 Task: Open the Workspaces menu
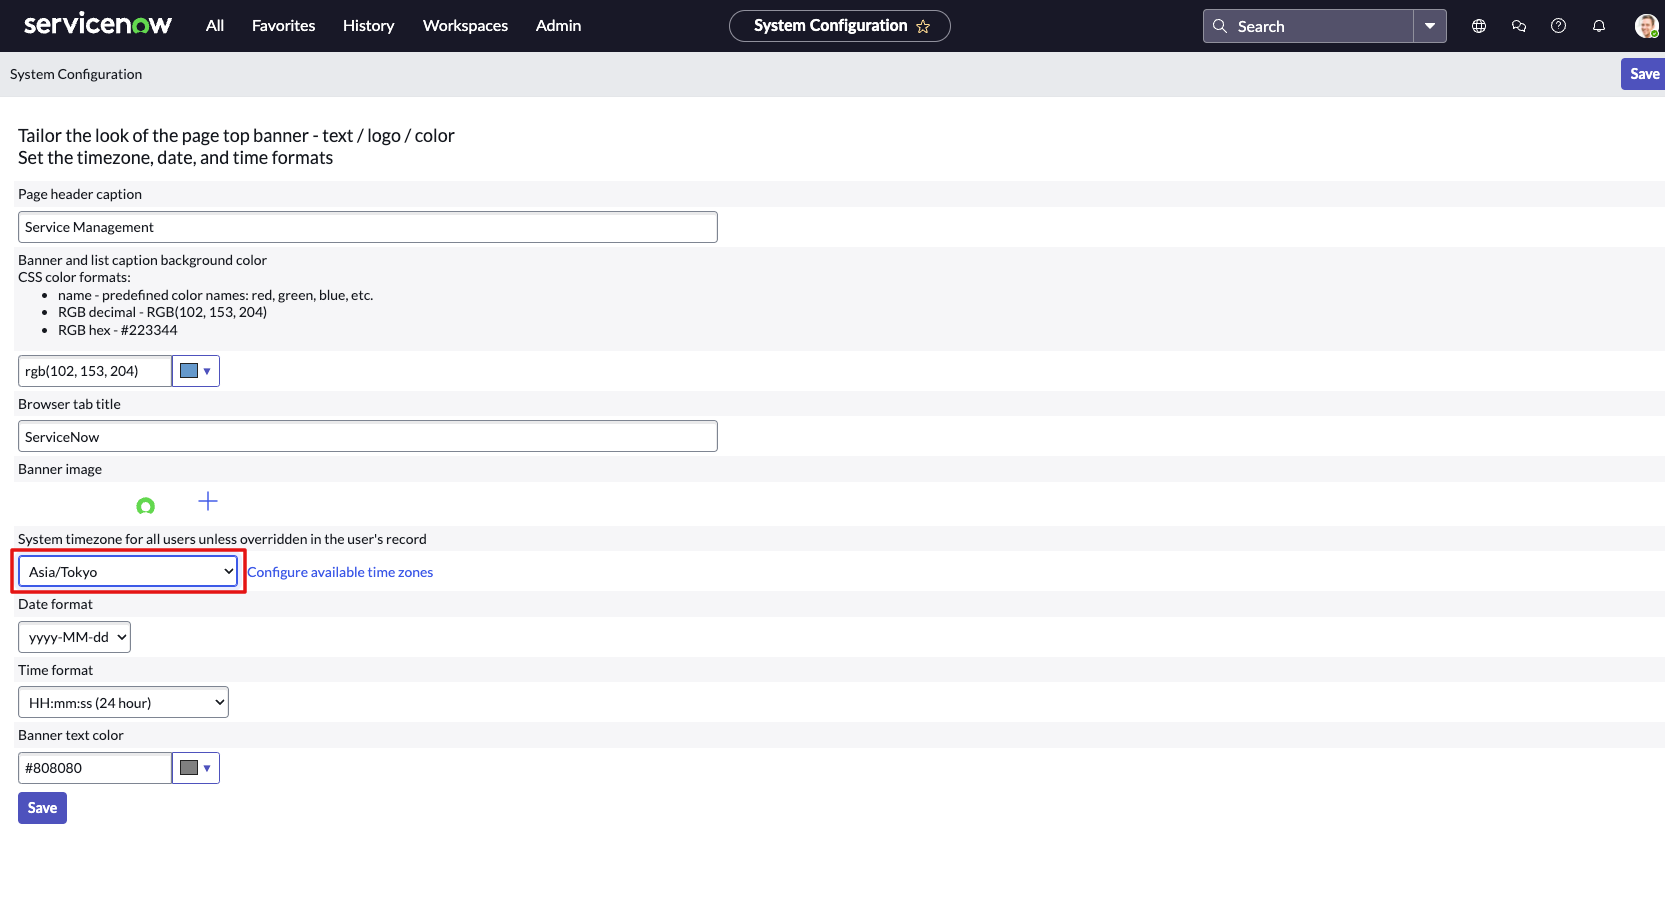[x=465, y=26]
